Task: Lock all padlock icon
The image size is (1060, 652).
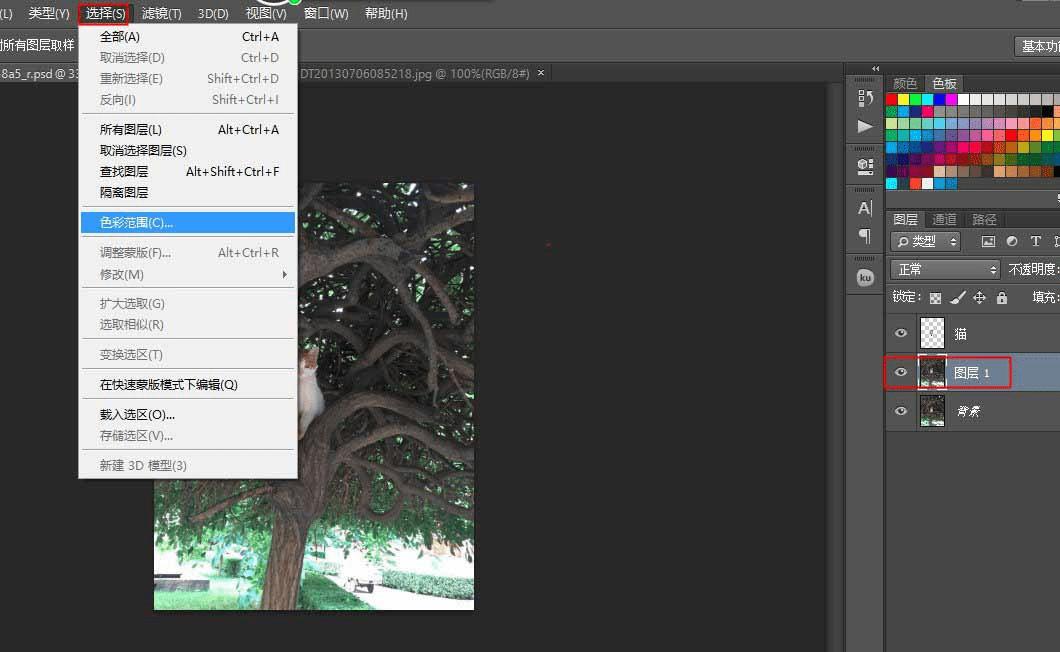Action: 1002,298
